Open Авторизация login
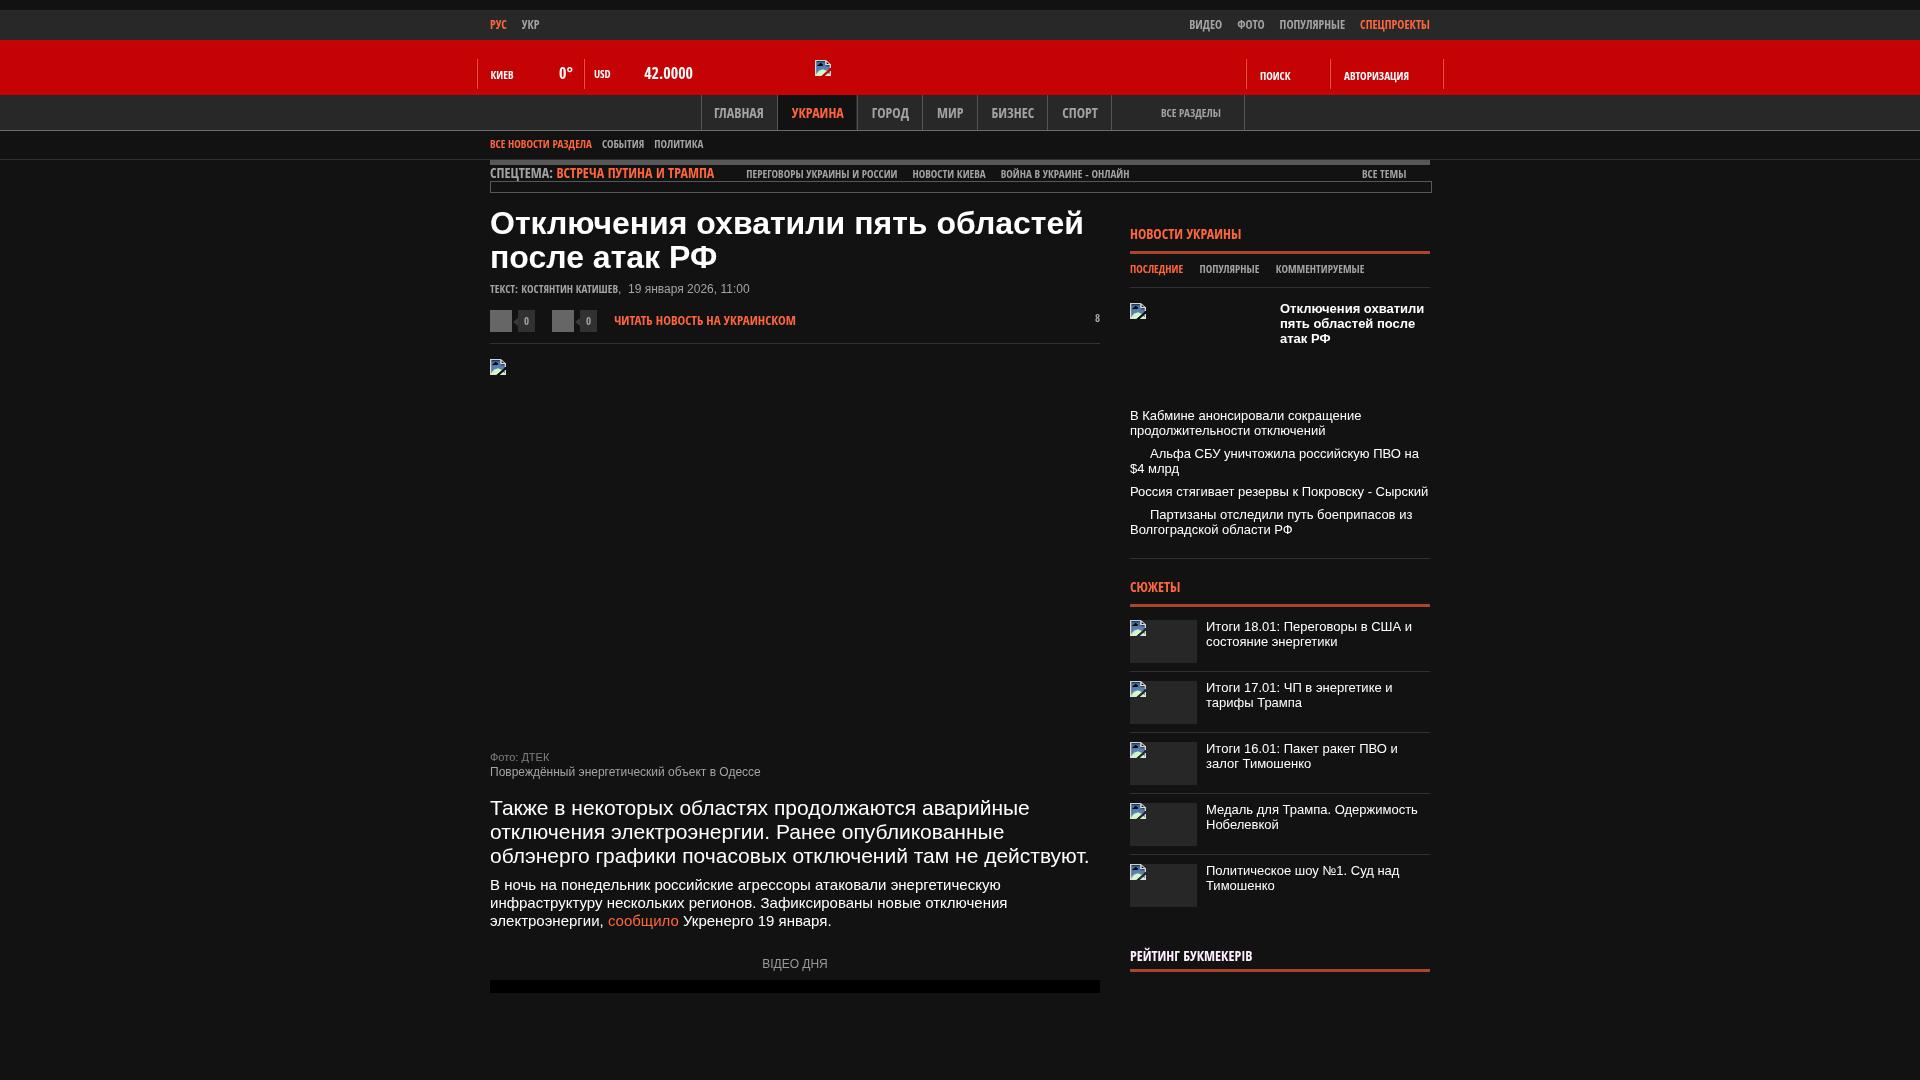 tap(1376, 76)
